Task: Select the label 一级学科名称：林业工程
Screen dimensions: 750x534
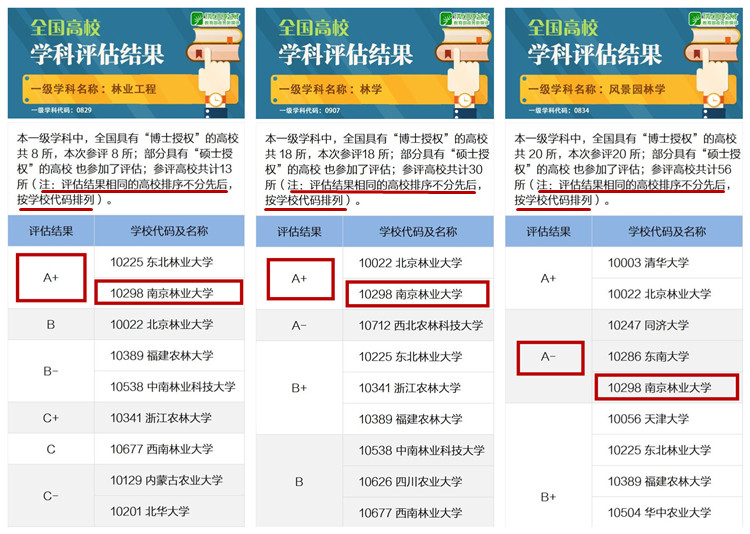Action: pyautogui.click(x=93, y=89)
